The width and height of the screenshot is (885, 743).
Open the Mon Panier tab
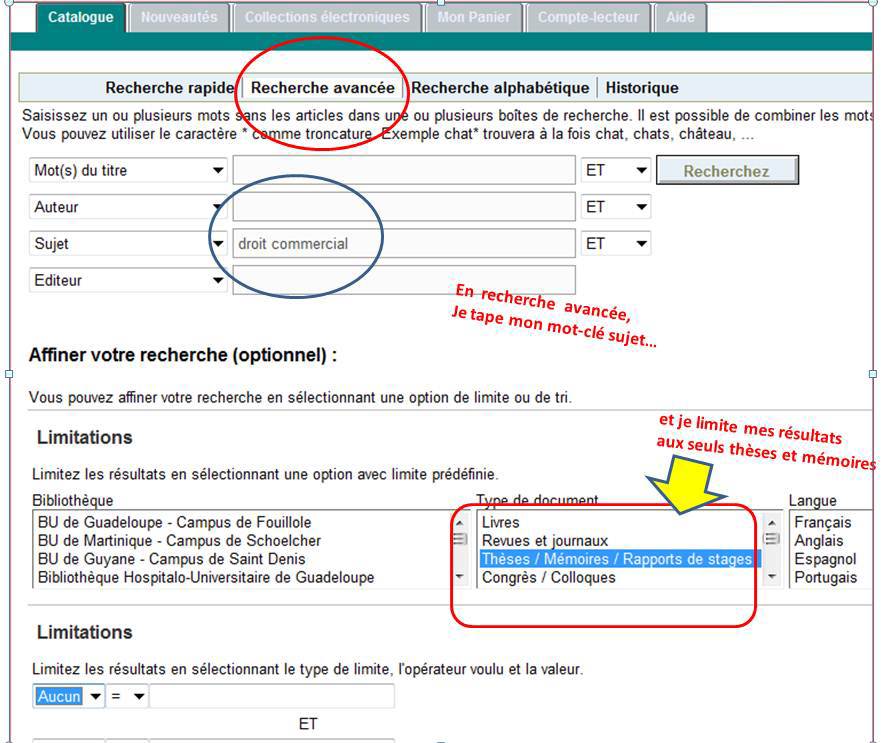tap(473, 17)
